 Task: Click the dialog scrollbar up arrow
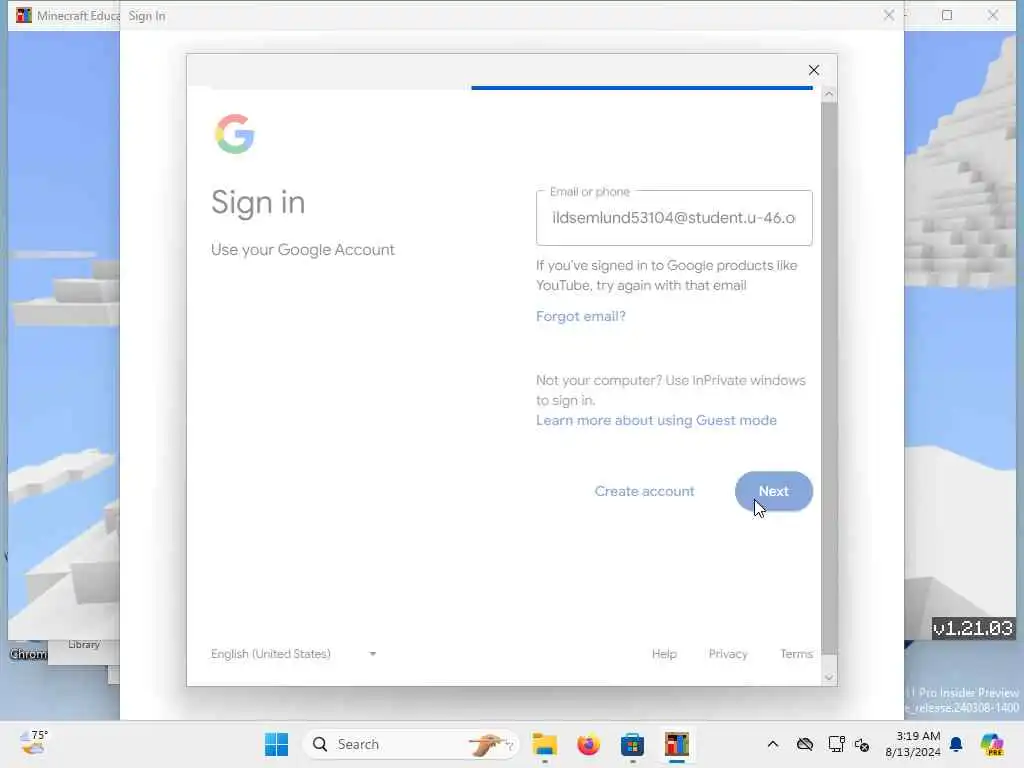click(829, 95)
